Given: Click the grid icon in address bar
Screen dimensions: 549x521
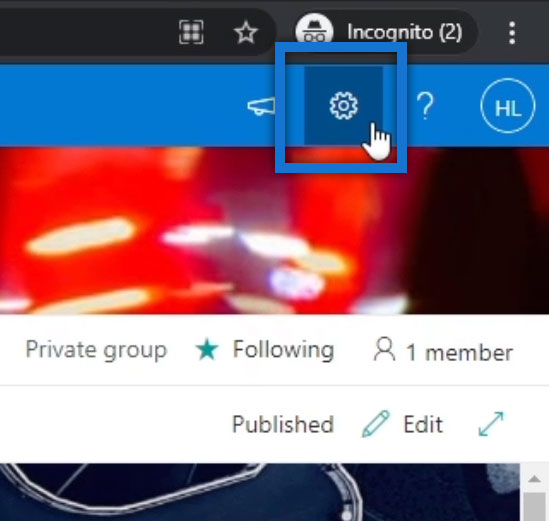Looking at the screenshot, I should [x=191, y=32].
